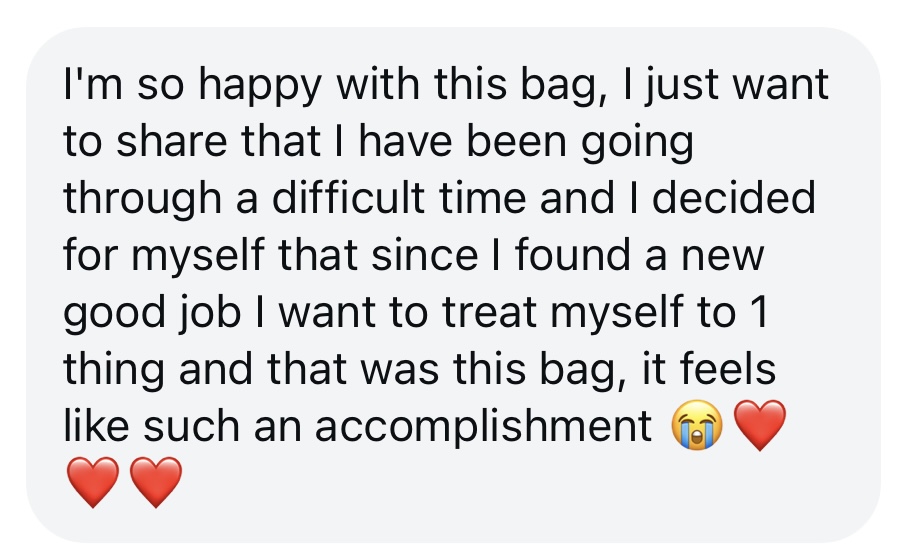Click the last red heart in the message
Viewport: 905px width, 560px height.
[x=156, y=483]
